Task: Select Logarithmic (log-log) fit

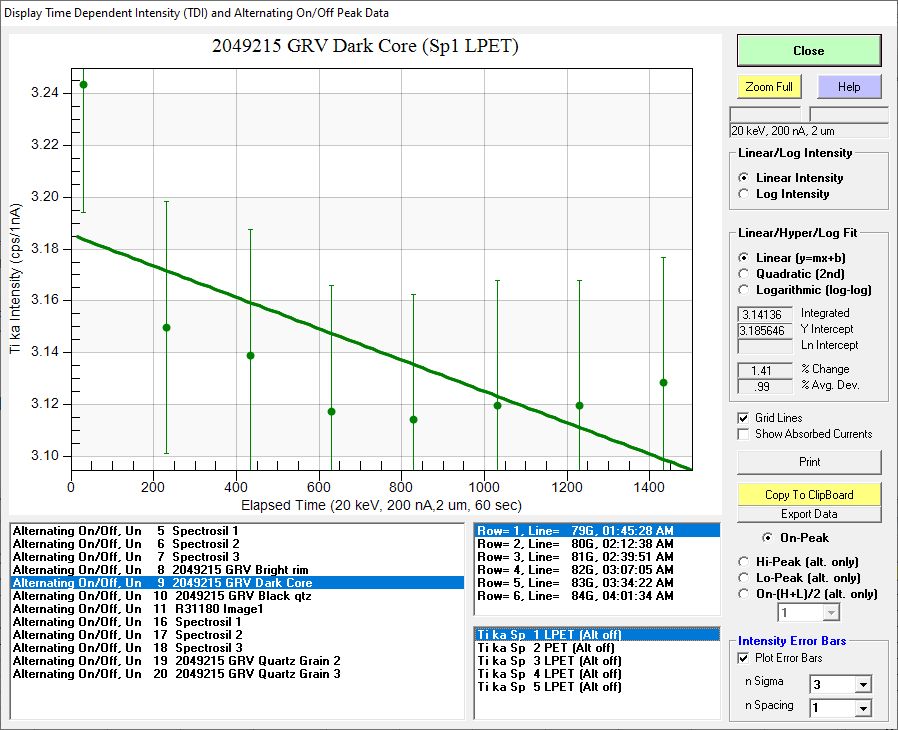Action: pyautogui.click(x=743, y=289)
